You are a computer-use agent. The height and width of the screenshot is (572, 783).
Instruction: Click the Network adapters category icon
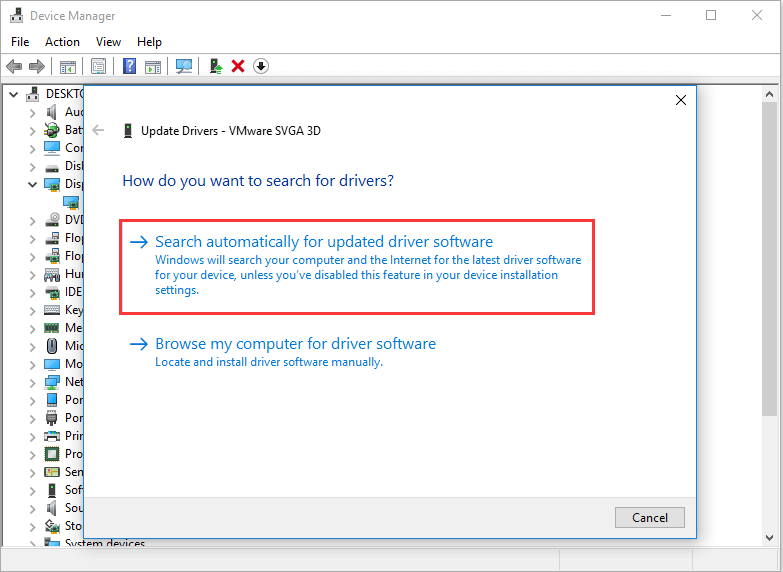pos(52,382)
